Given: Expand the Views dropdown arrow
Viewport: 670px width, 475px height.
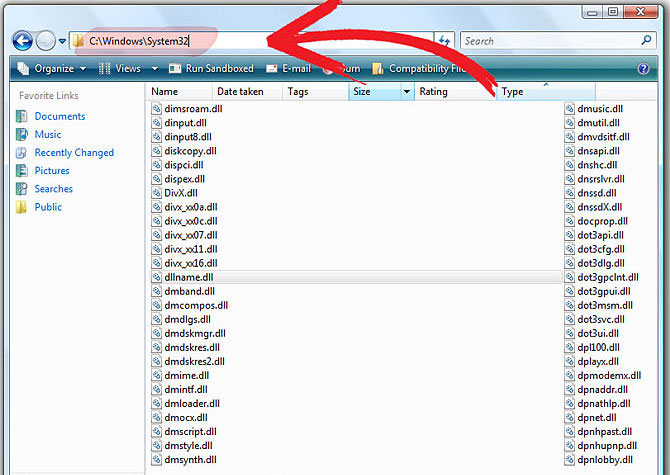Looking at the screenshot, I should (x=154, y=68).
